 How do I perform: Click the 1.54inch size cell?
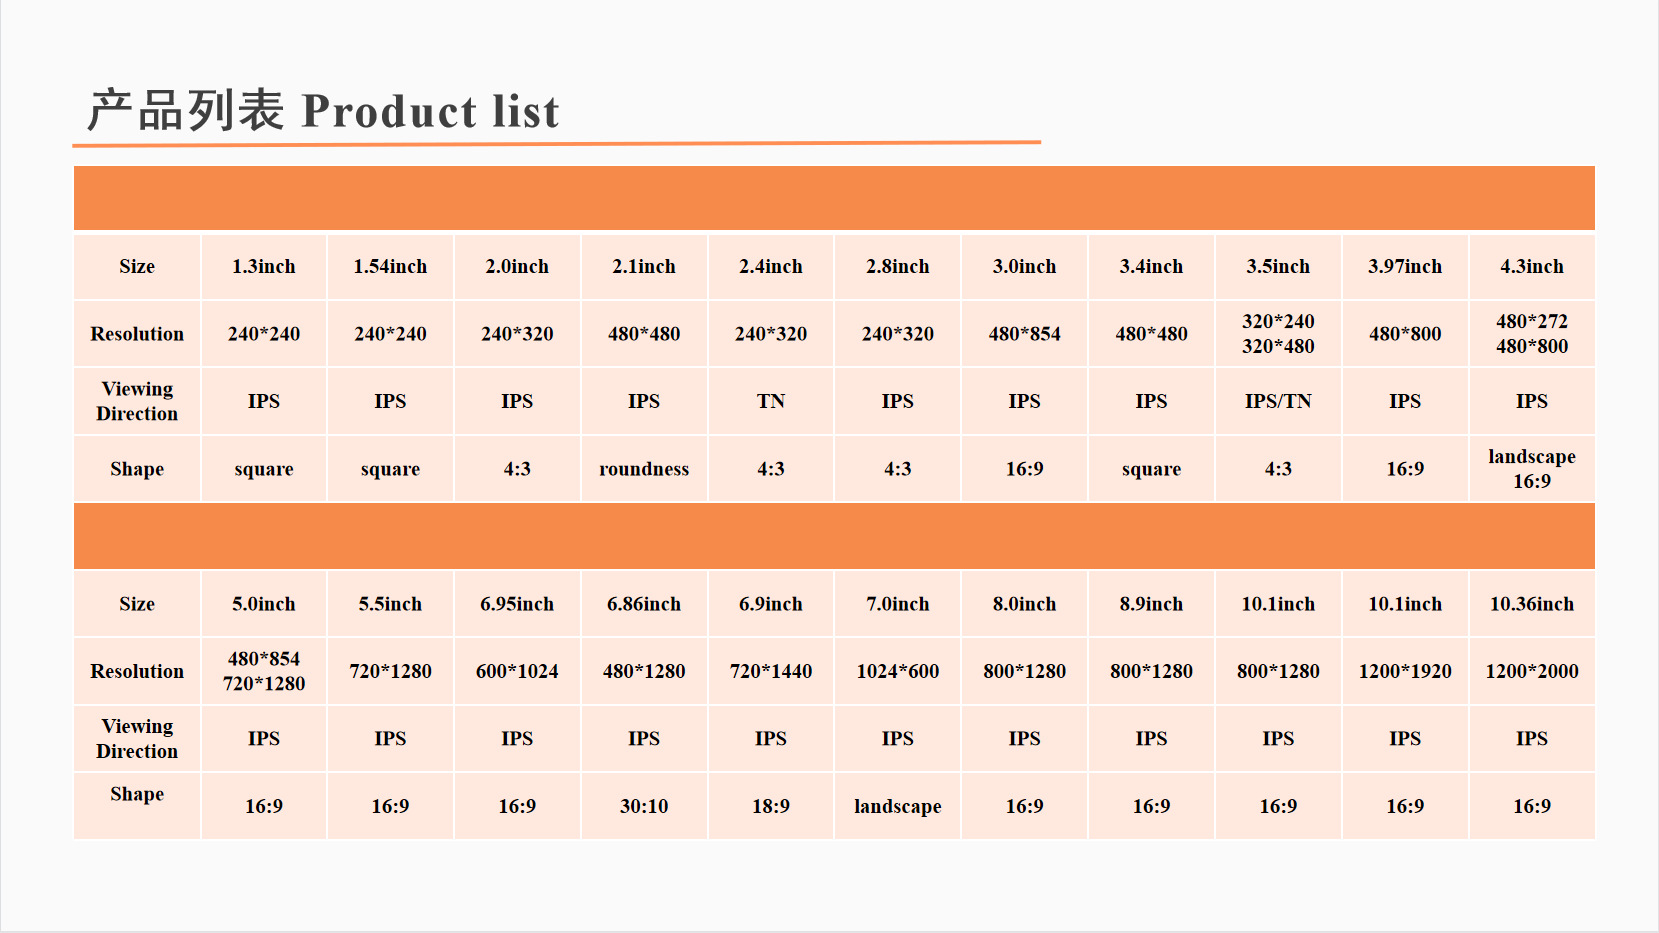[390, 267]
